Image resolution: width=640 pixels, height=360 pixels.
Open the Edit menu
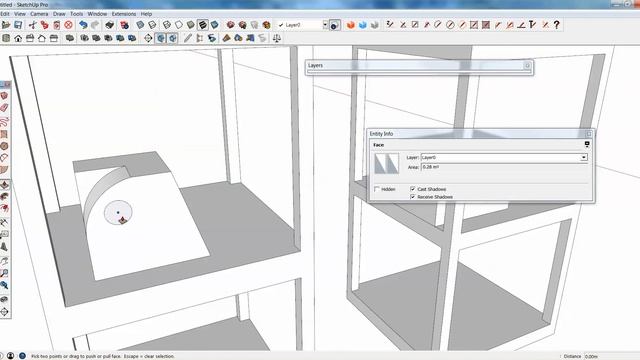pyautogui.click(x=5, y=14)
